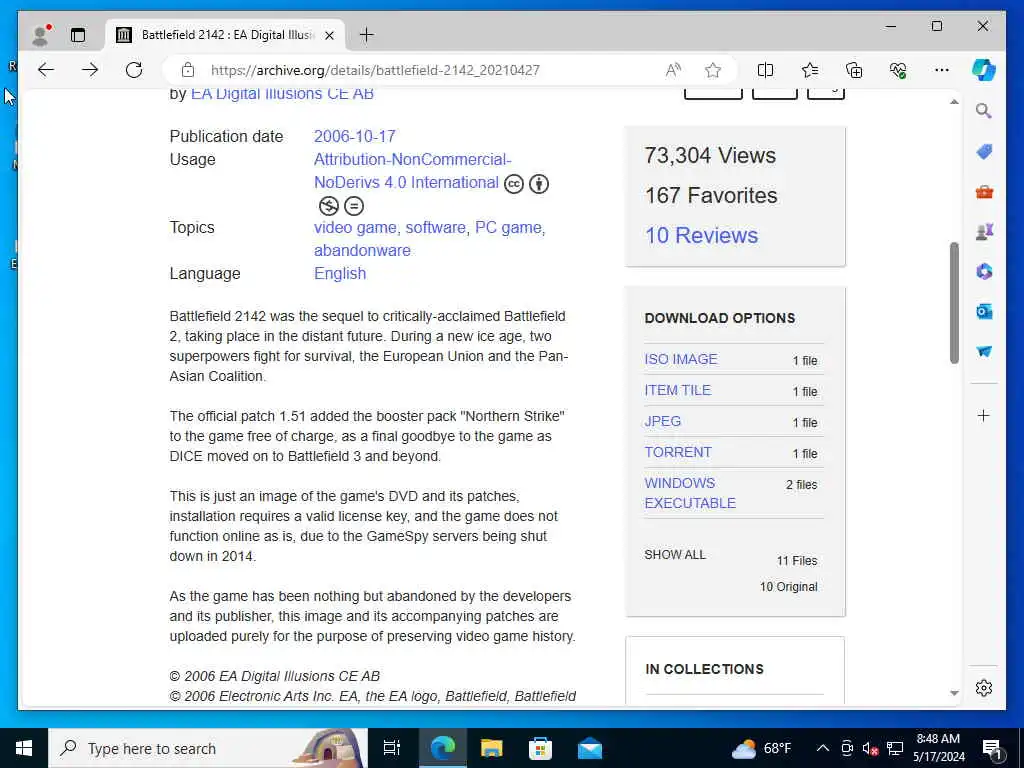1024x768 pixels.
Task: Download the ISO IMAGE file
Action: point(681,359)
